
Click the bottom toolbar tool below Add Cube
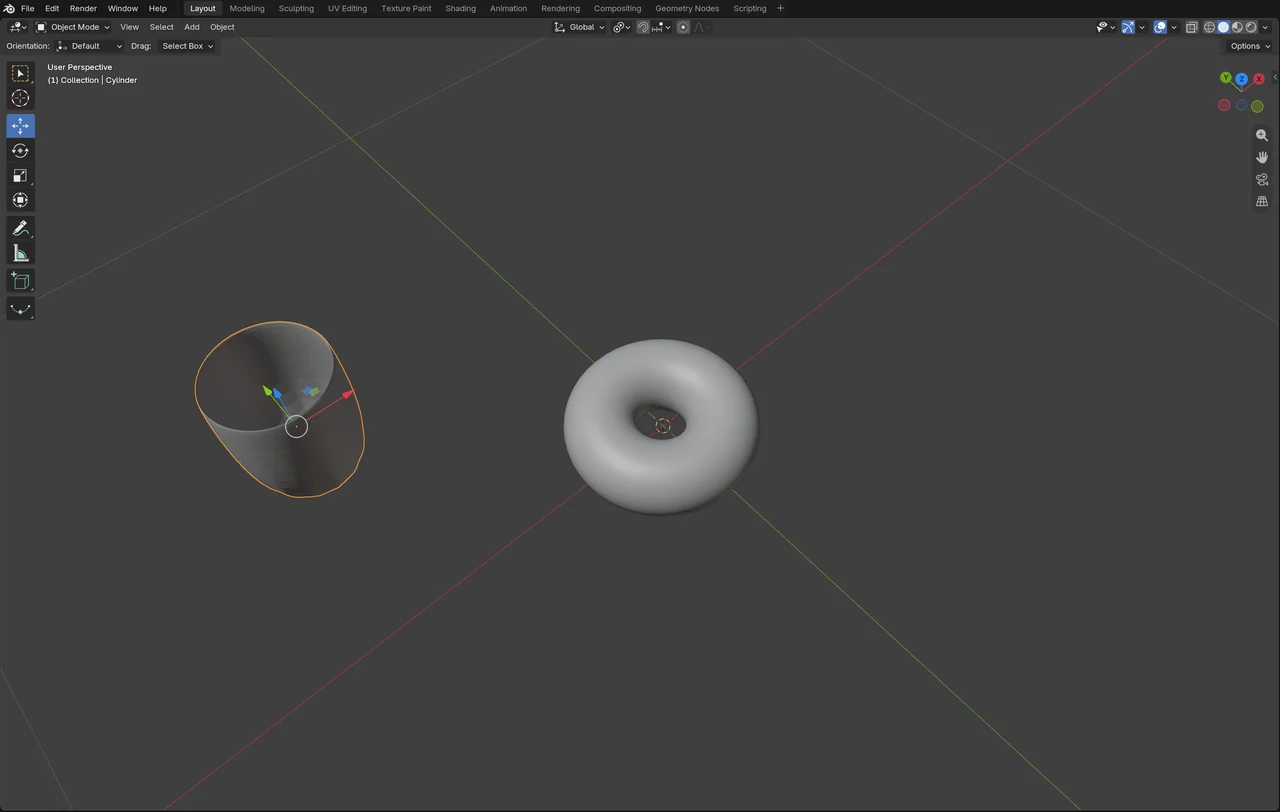click(20, 309)
